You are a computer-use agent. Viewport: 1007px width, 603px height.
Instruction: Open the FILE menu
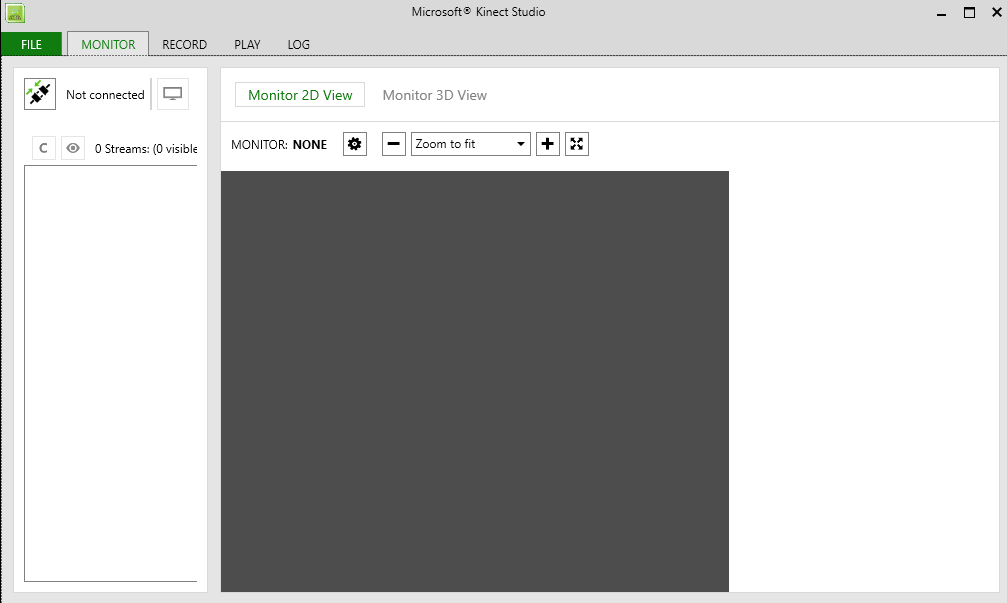[30, 44]
